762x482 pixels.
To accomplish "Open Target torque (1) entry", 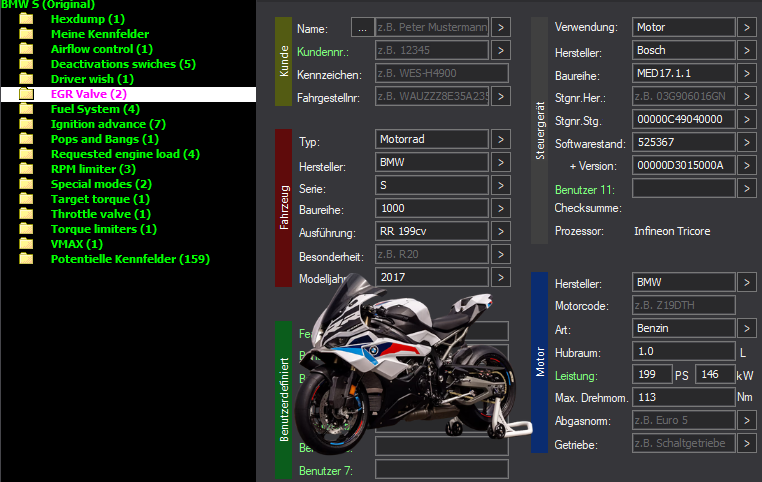I will tap(100, 199).
